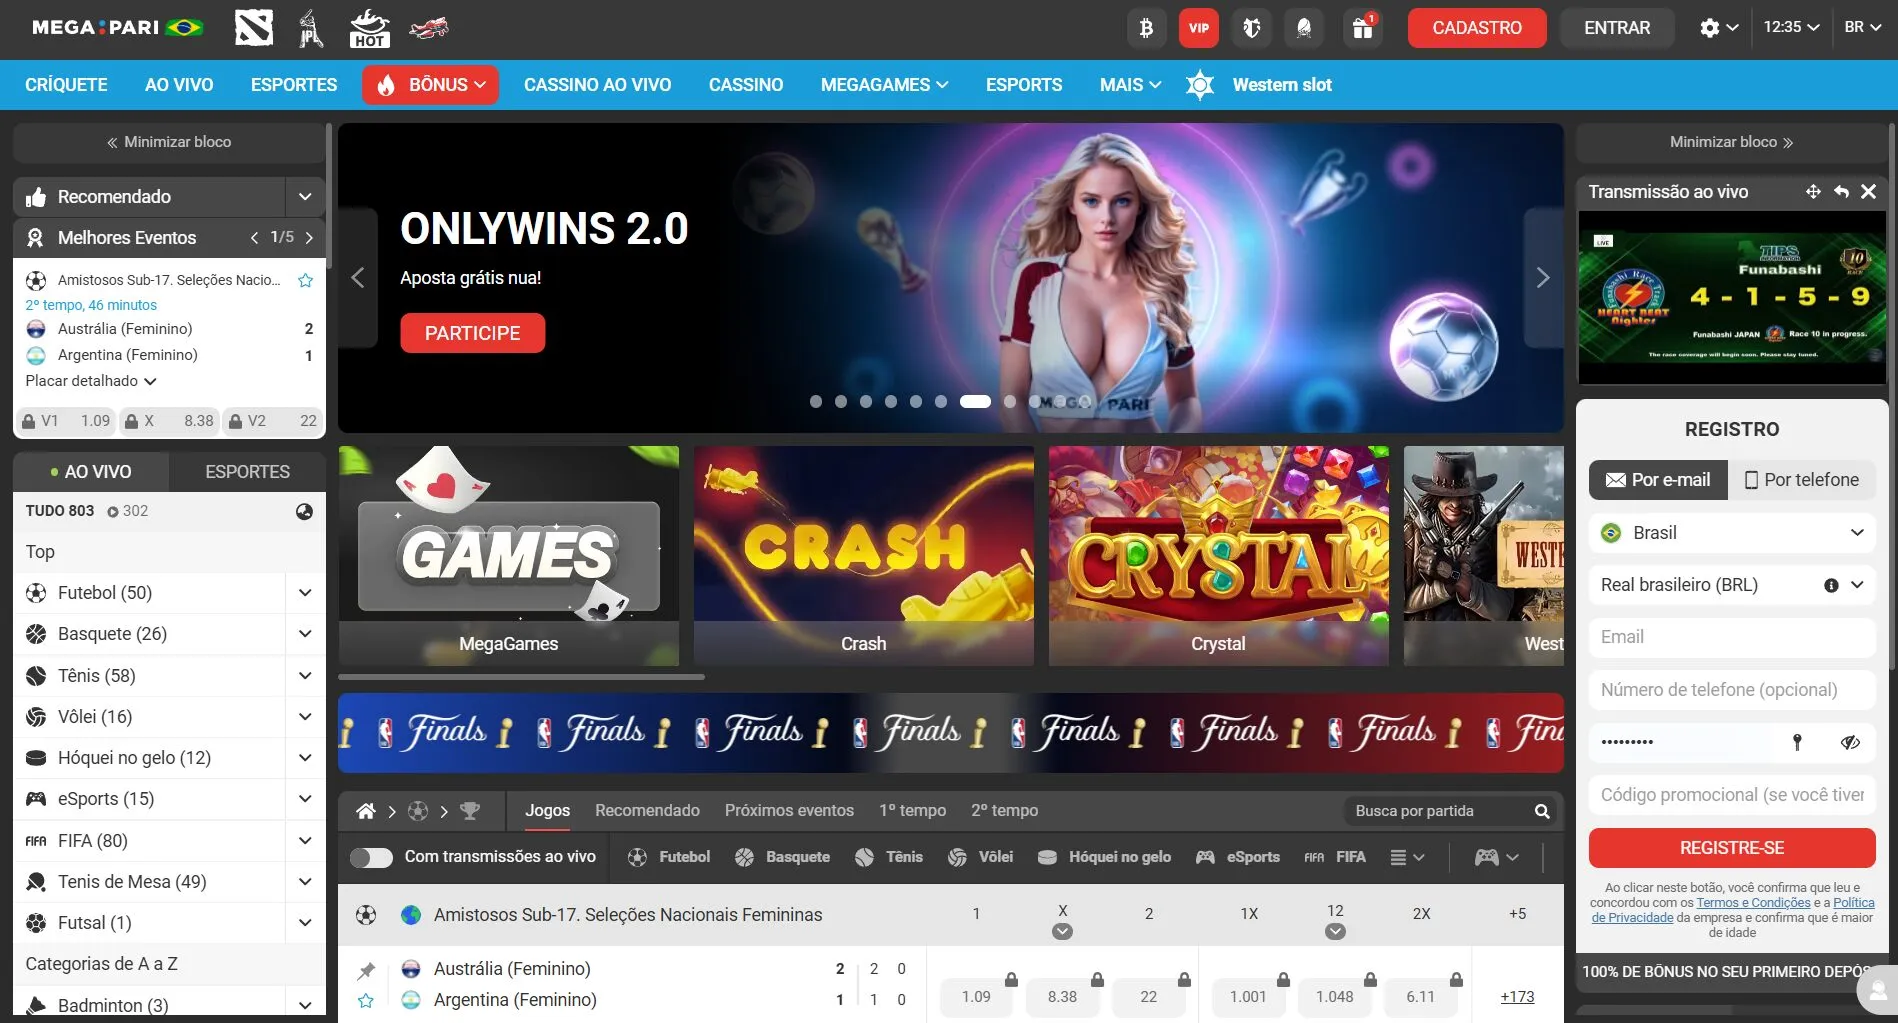Open settings gear menu
The width and height of the screenshot is (1898, 1023).
[1719, 28]
